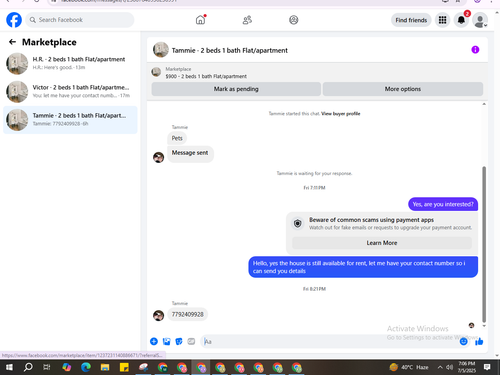Click the Tammie listing thumbnail in chat header

click(161, 50)
